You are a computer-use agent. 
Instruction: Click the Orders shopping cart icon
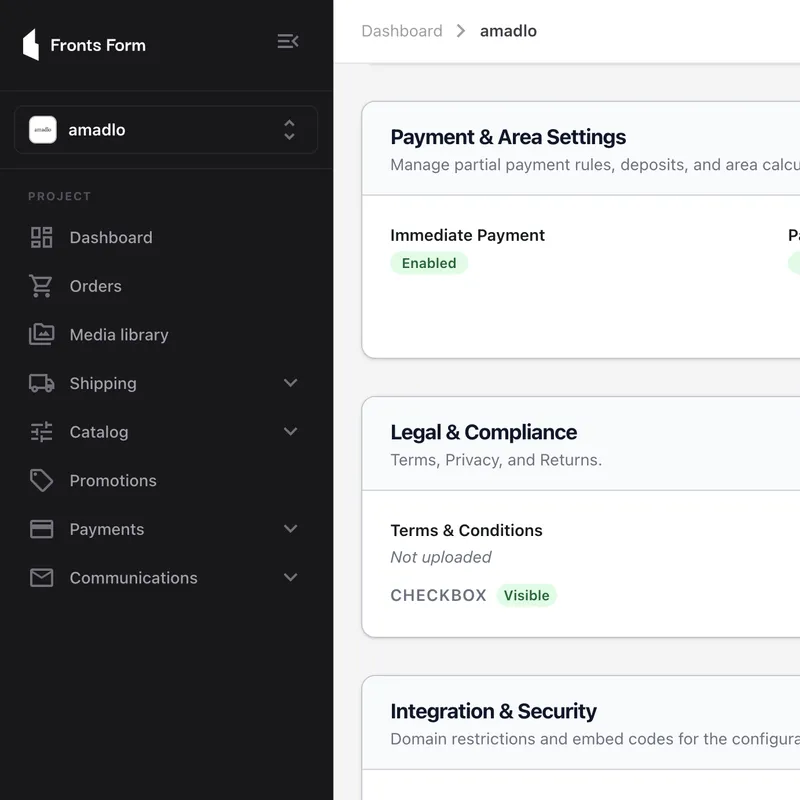(41, 286)
